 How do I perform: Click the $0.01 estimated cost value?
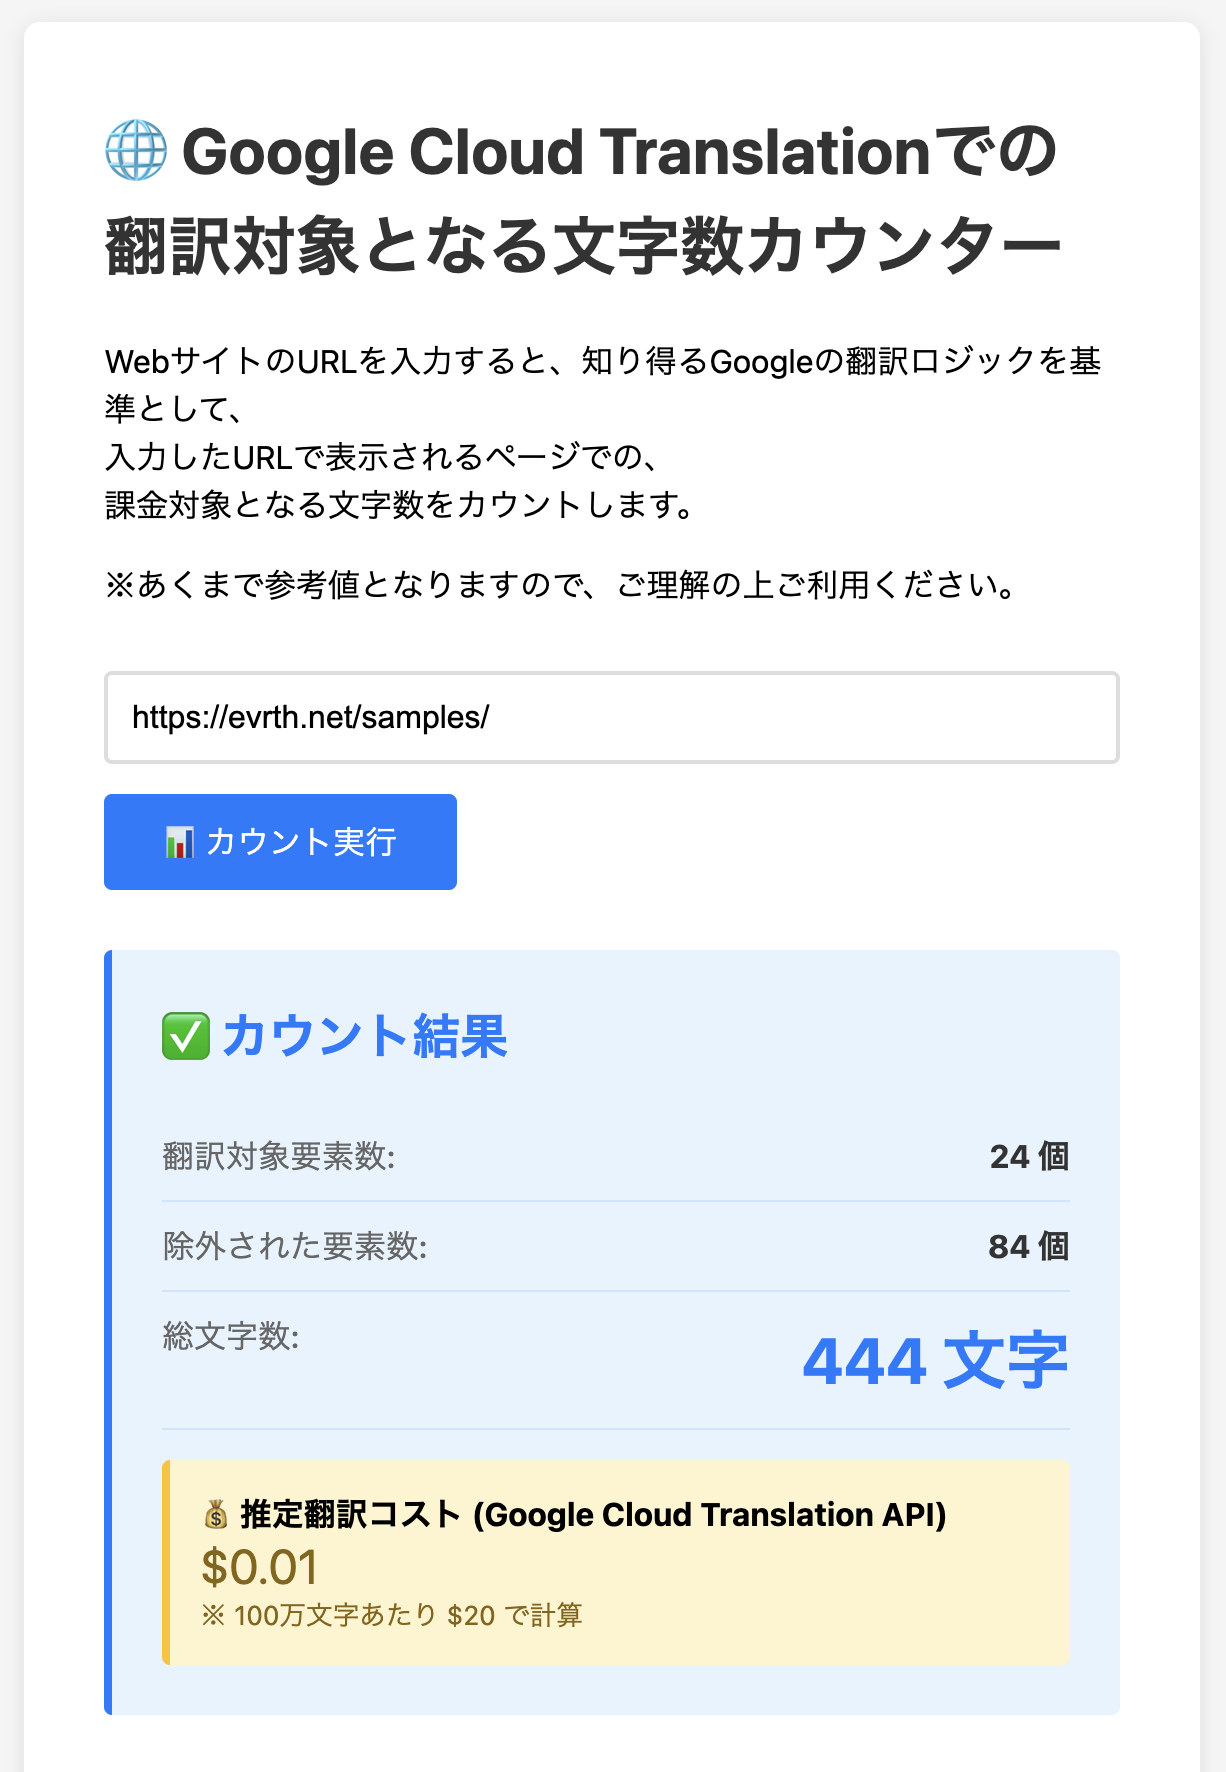pyautogui.click(x=259, y=1567)
